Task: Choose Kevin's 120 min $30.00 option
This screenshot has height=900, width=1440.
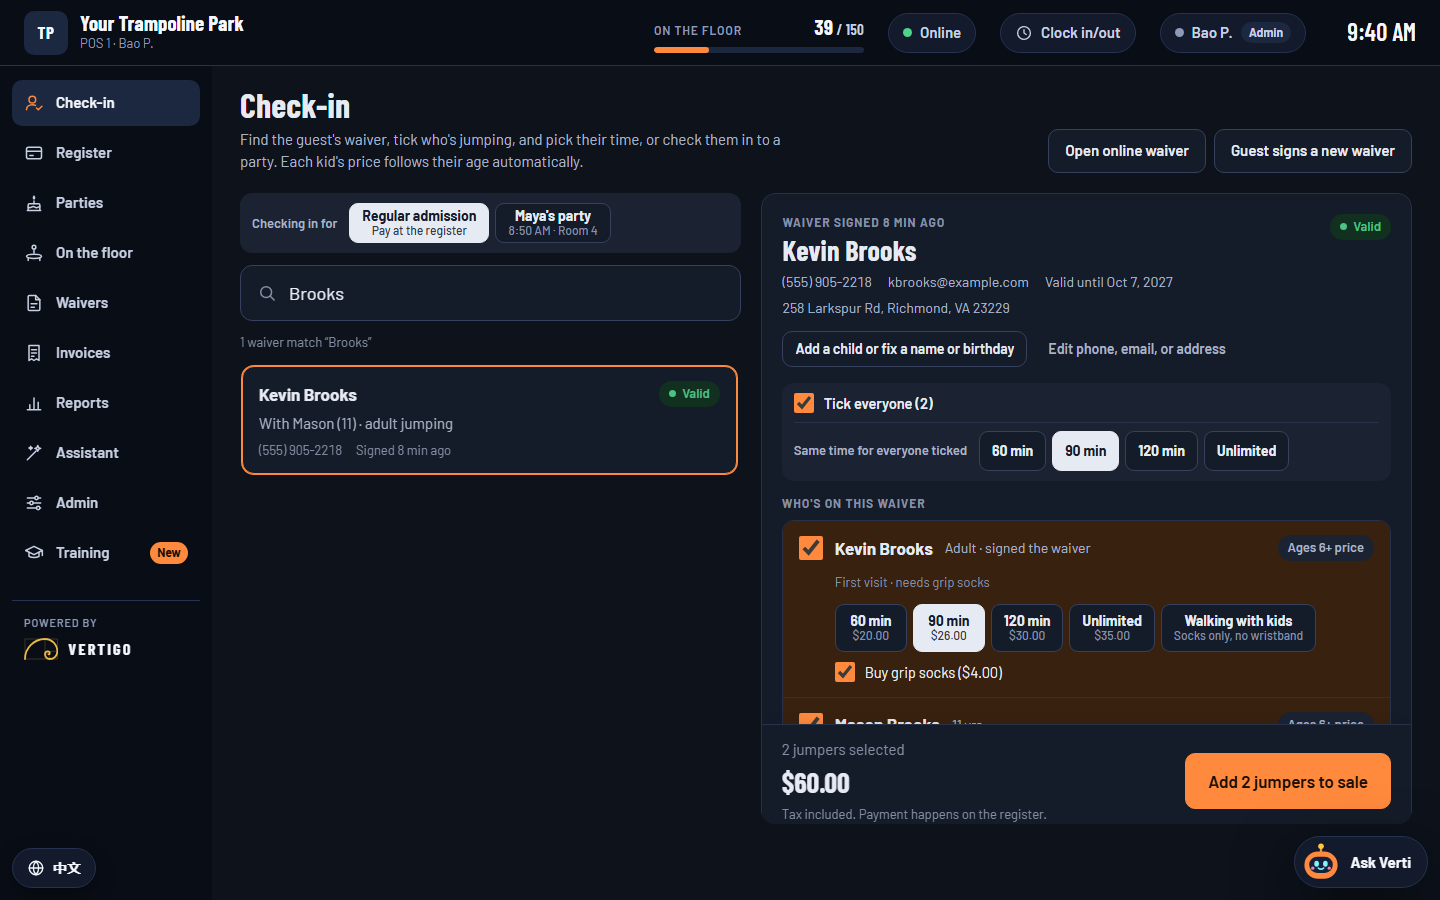Action: [x=1027, y=628]
